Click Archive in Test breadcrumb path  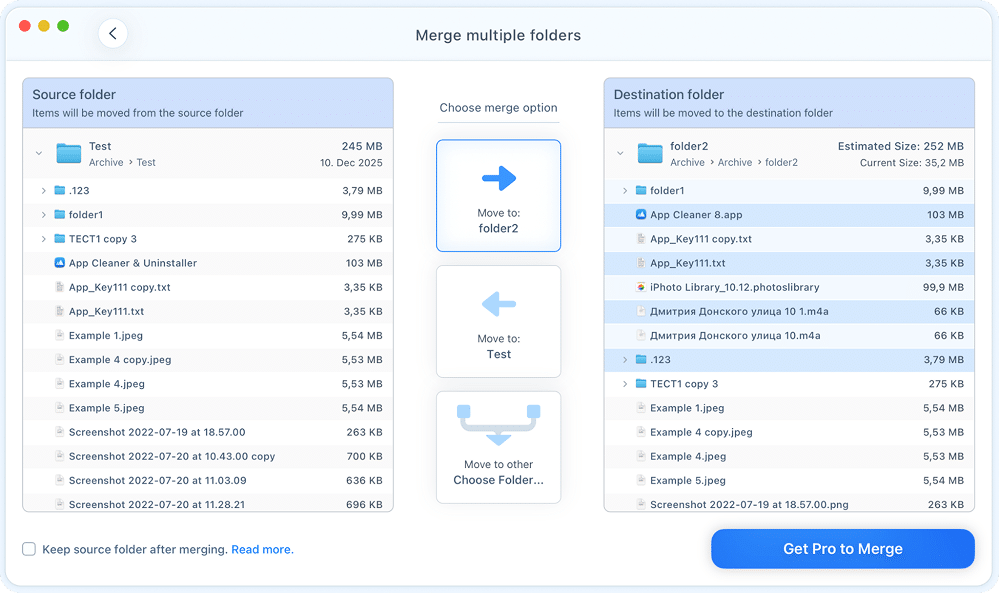click(x=106, y=162)
